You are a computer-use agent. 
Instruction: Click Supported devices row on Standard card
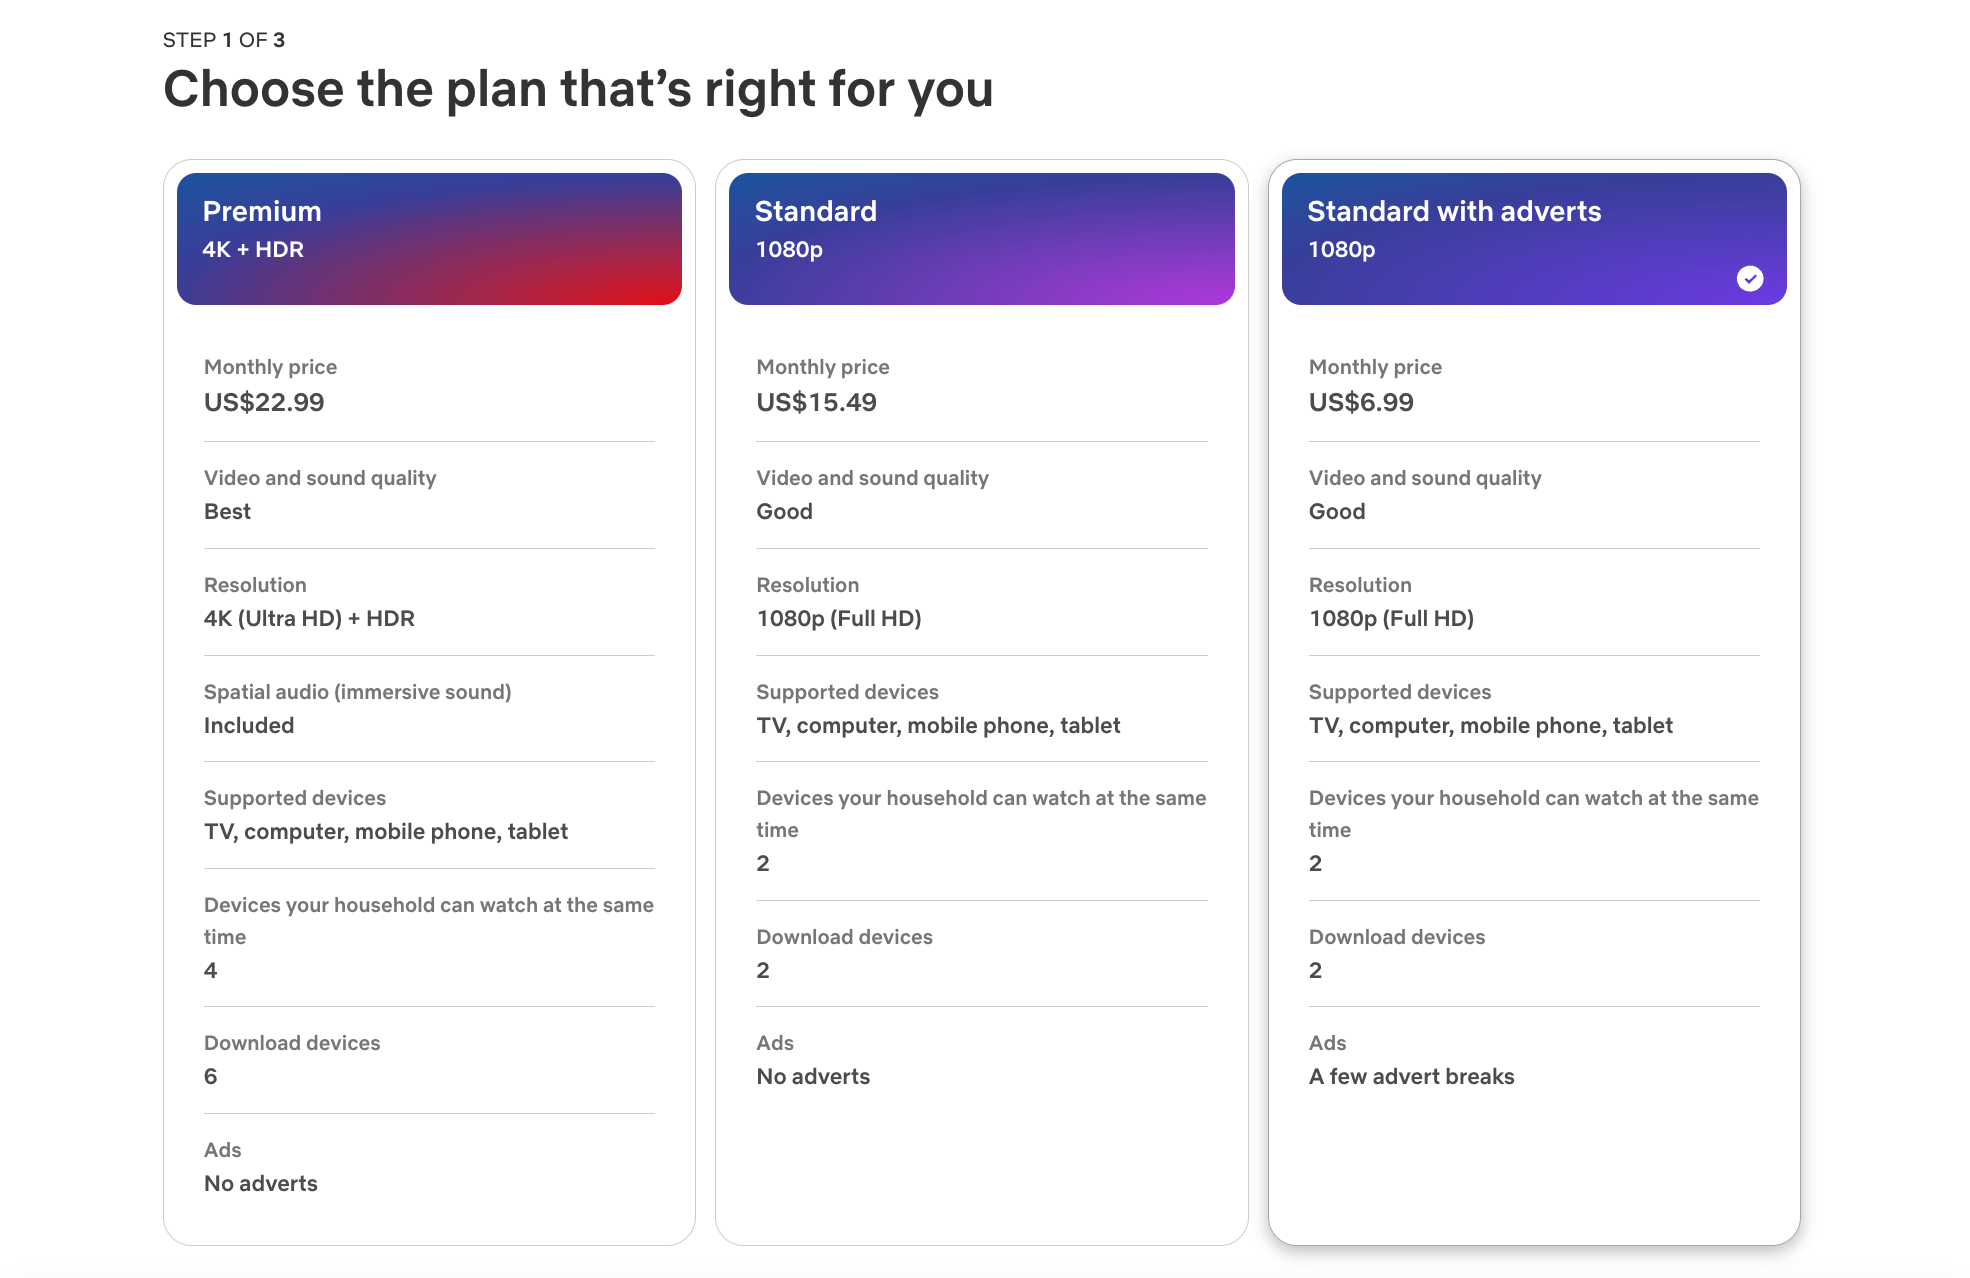point(938,708)
